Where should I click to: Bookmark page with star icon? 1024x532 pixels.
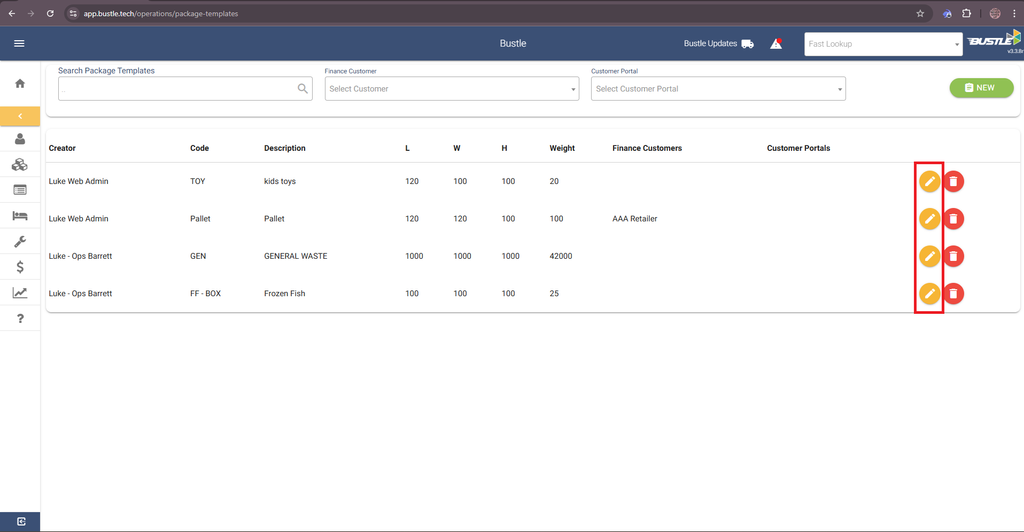[920, 13]
